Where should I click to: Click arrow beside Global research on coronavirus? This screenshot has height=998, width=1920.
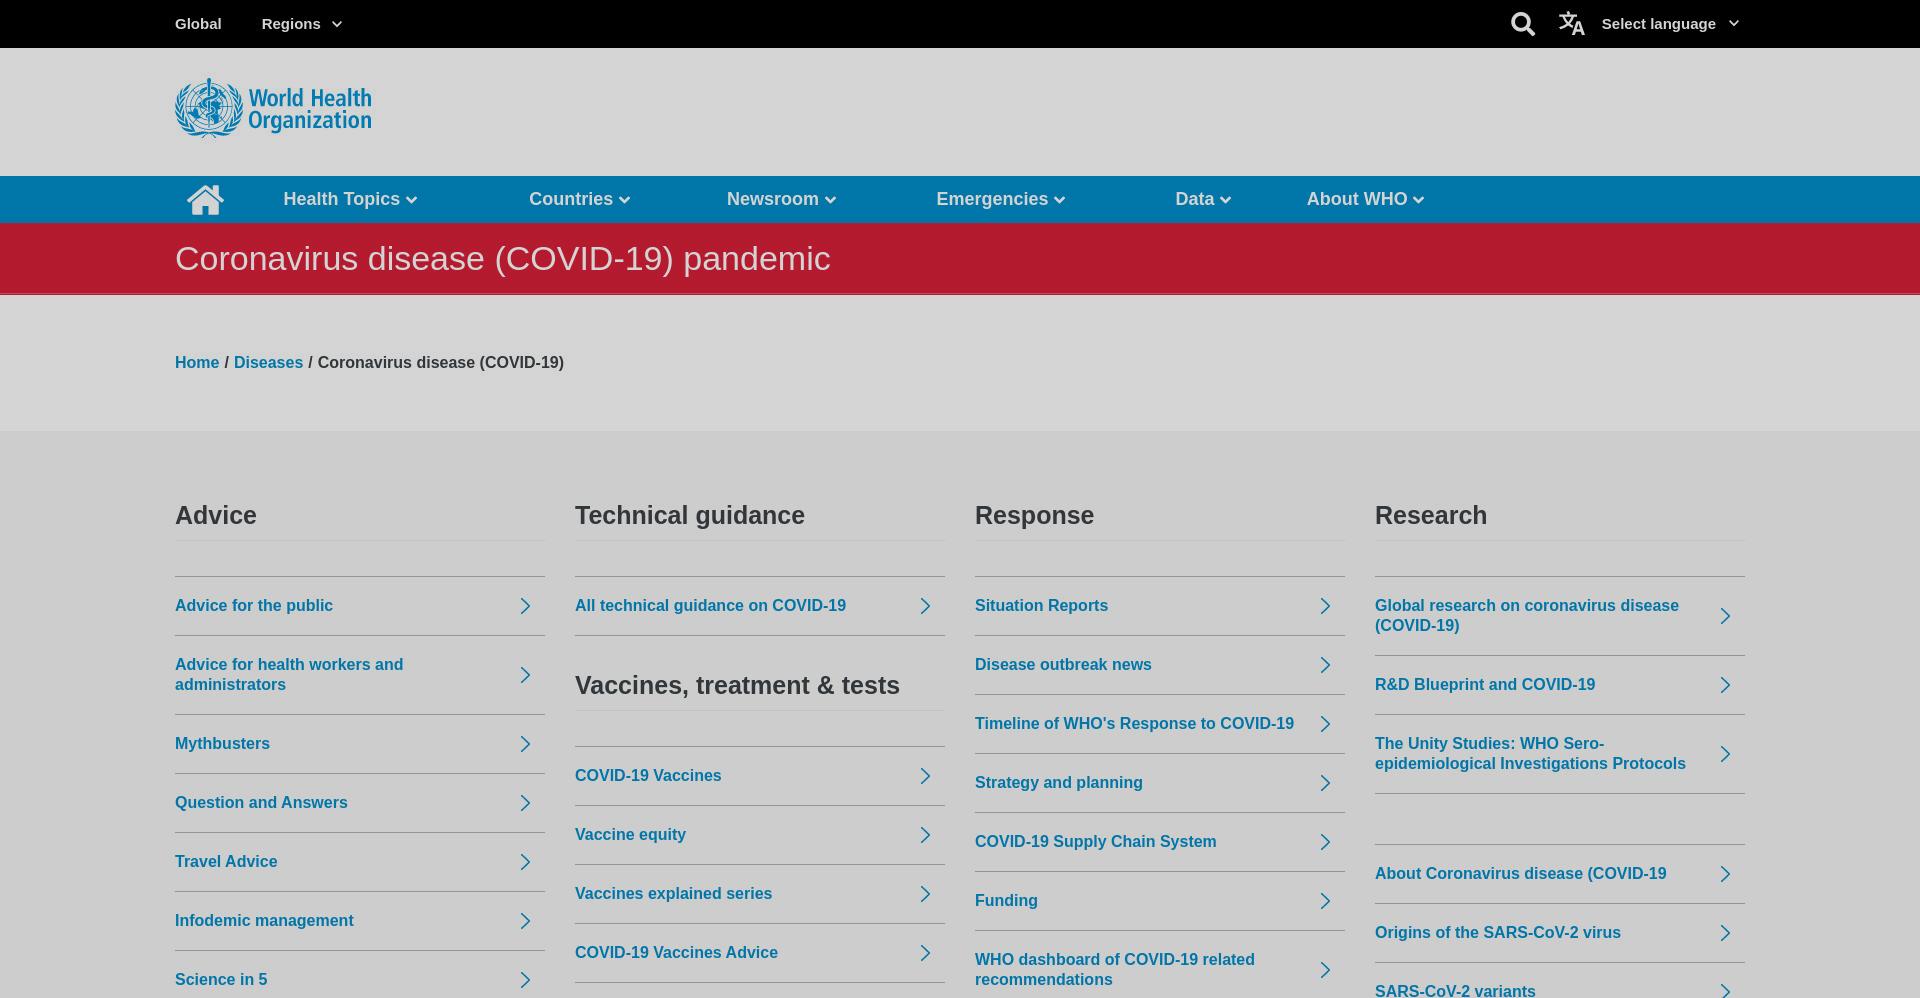(1725, 616)
